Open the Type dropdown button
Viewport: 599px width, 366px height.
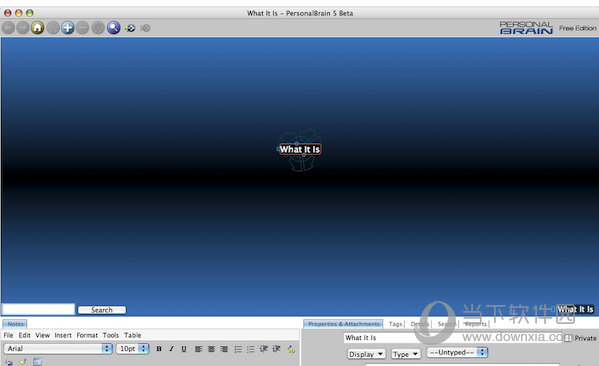(406, 354)
